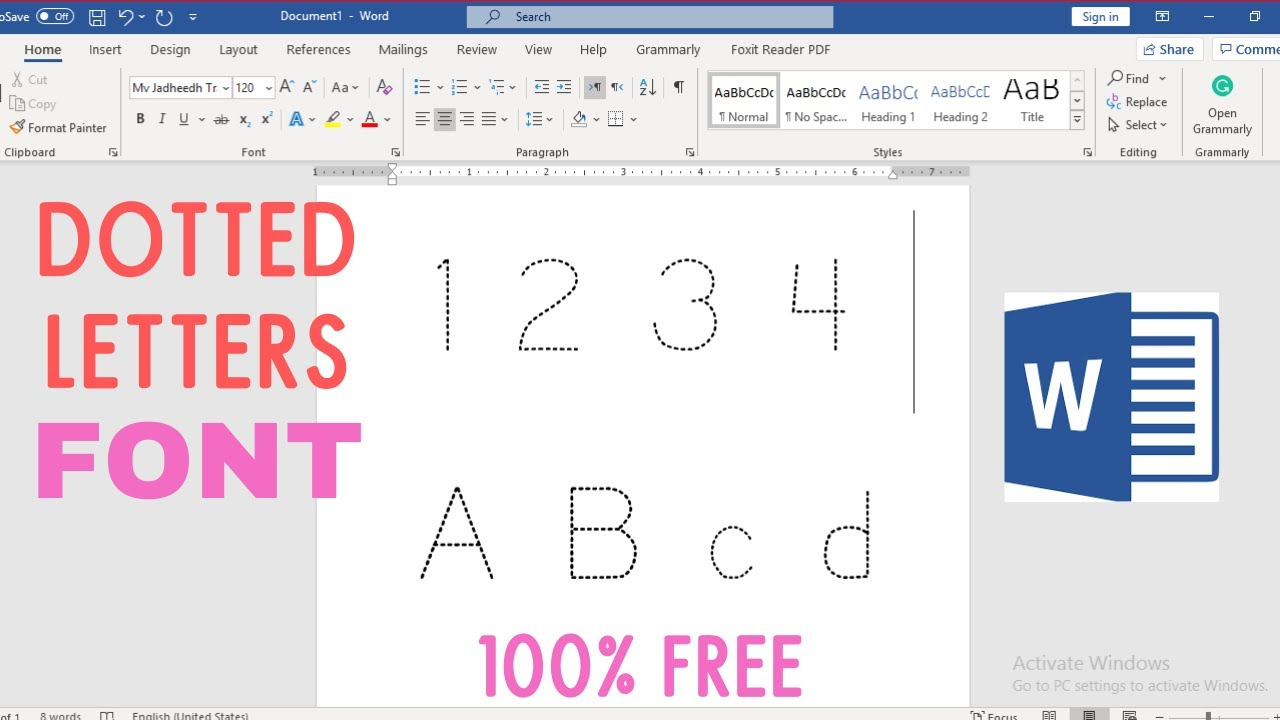Image resolution: width=1280 pixels, height=720 pixels.
Task: Enable justified text alignment
Action: pos(489,118)
